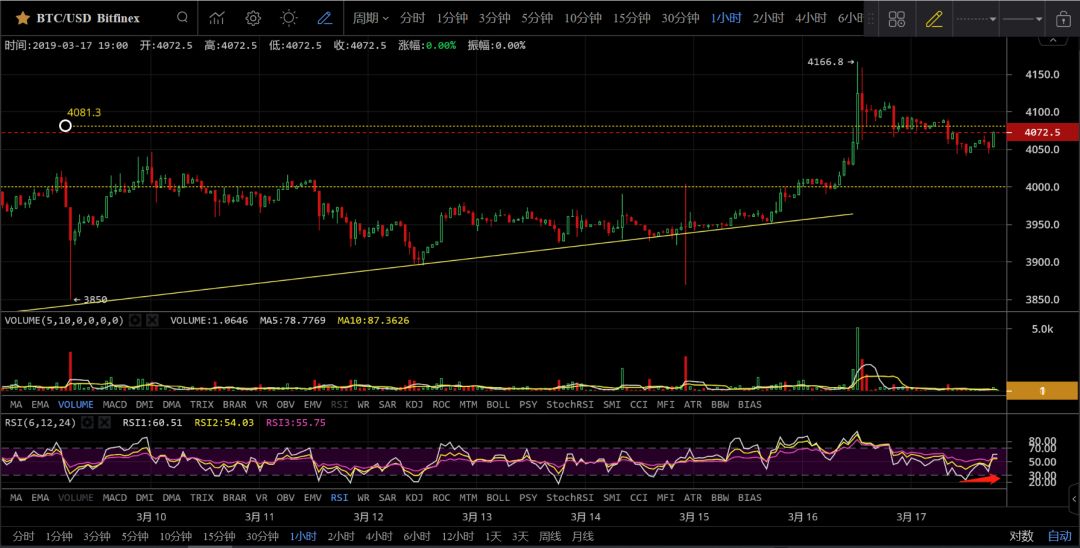Select 1小时 in the top period bar
This screenshot has height=548, width=1080.
(x=726, y=18)
